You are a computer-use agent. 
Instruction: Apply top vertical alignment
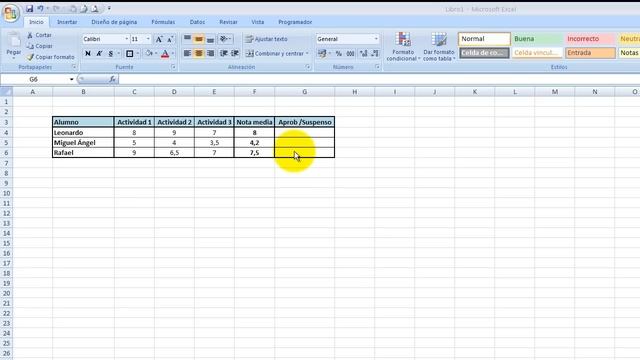click(x=187, y=39)
